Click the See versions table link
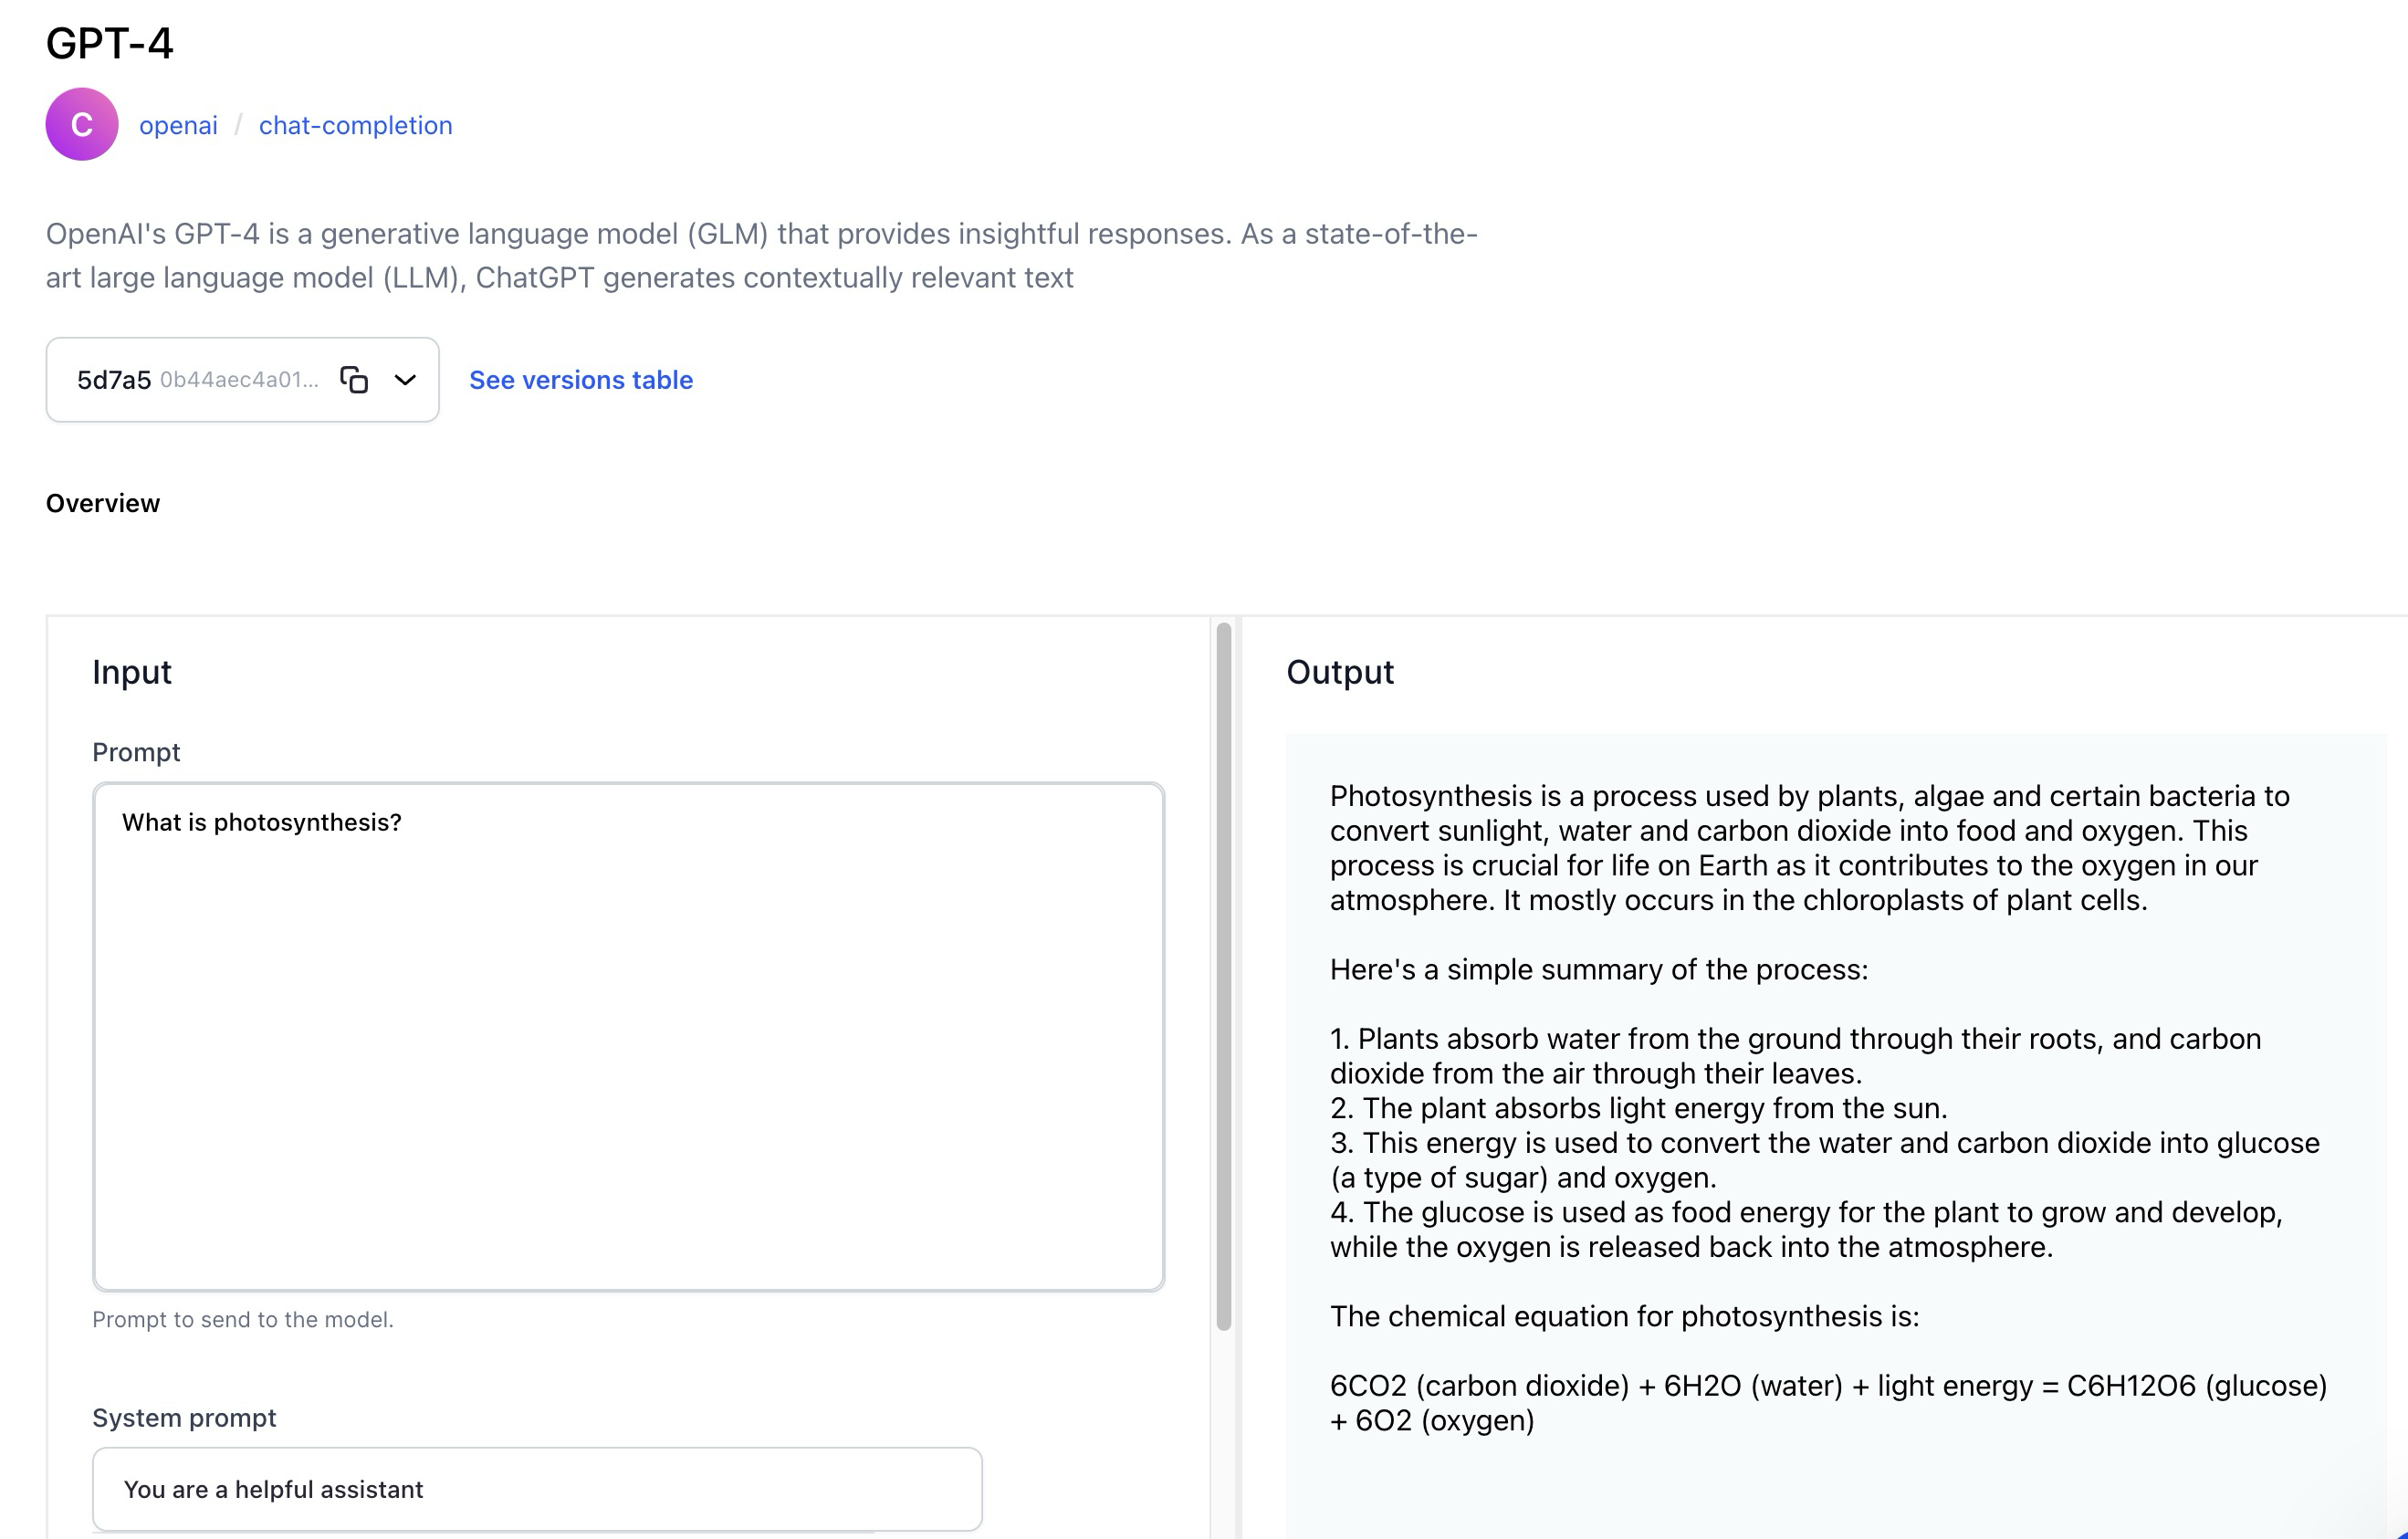 tap(581, 380)
